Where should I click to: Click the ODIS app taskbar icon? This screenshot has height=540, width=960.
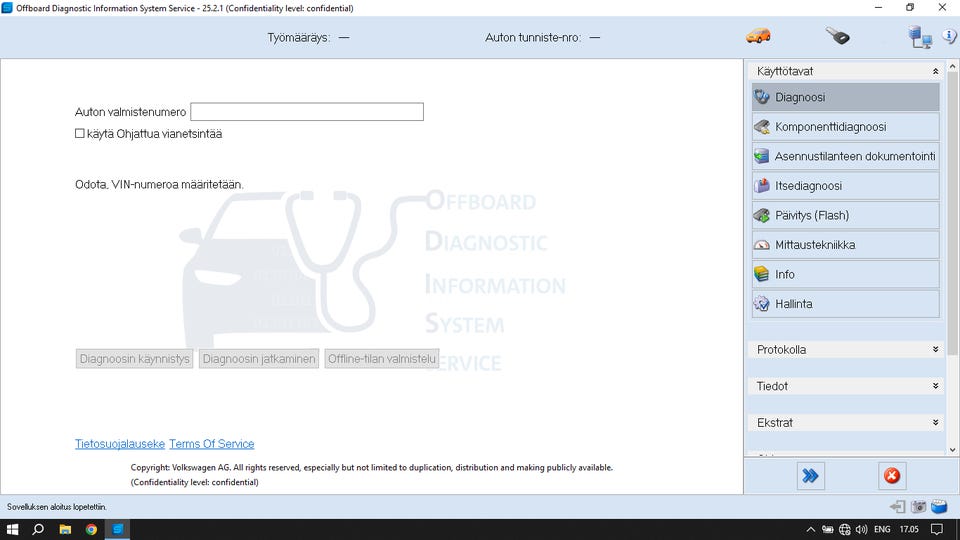(x=118, y=529)
